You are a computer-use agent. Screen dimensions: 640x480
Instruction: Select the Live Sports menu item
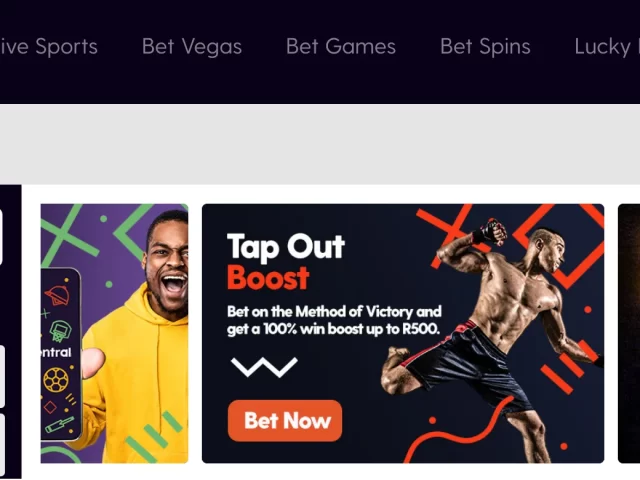49,47
